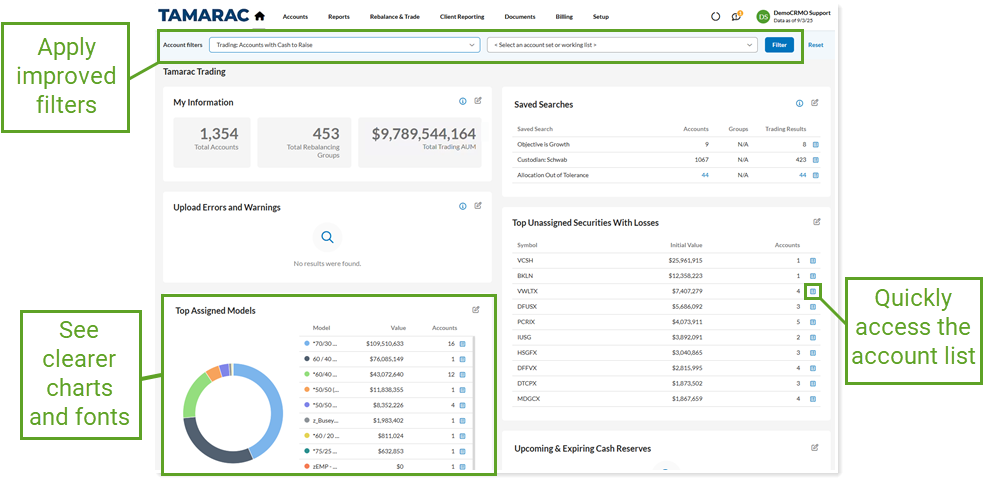Click the blue *70/30 model color swatch
Viewport: 989px width, 480px height.
click(x=305, y=343)
